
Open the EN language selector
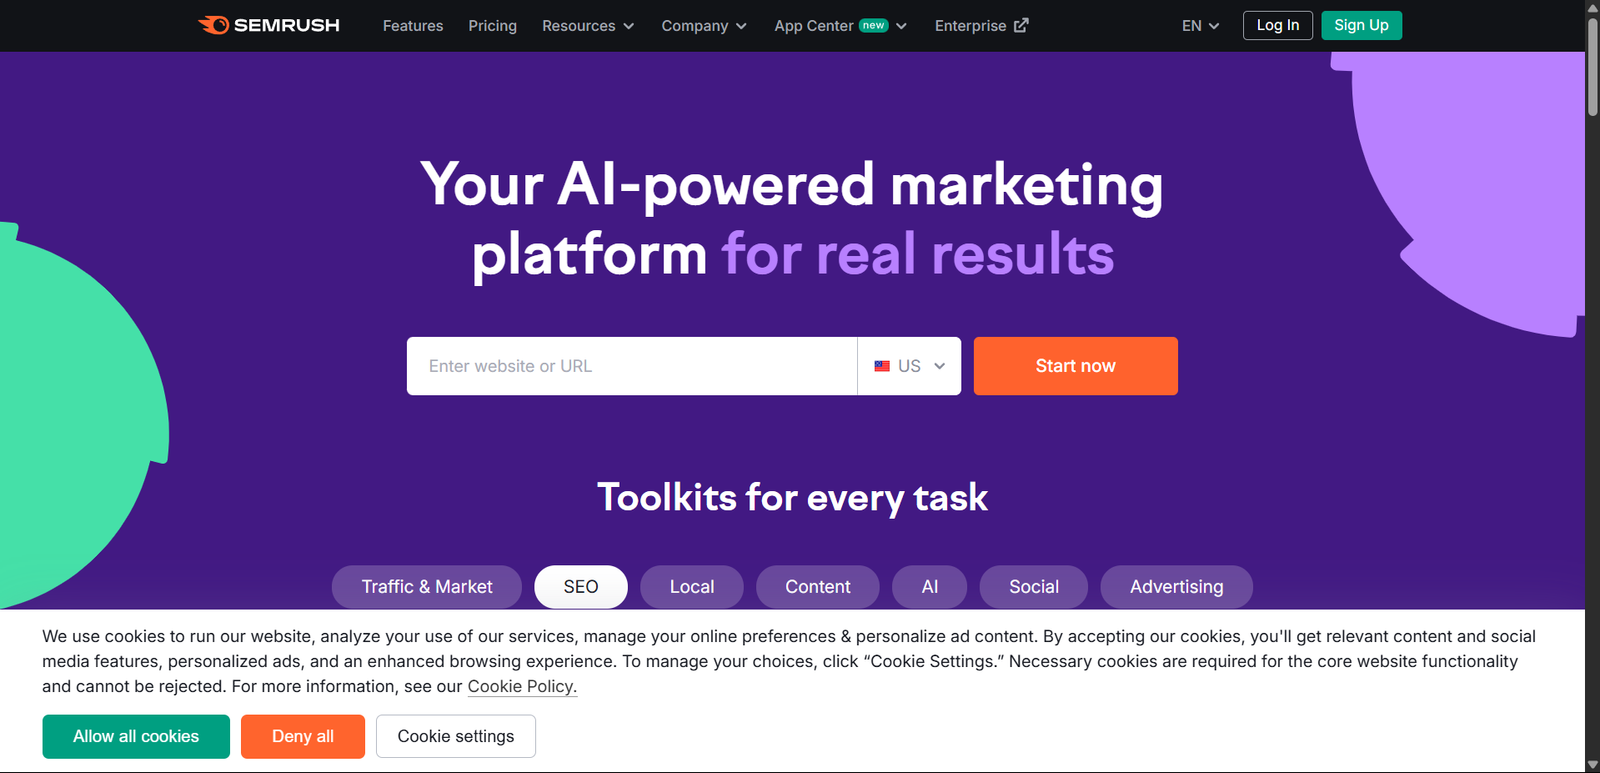tap(1199, 25)
